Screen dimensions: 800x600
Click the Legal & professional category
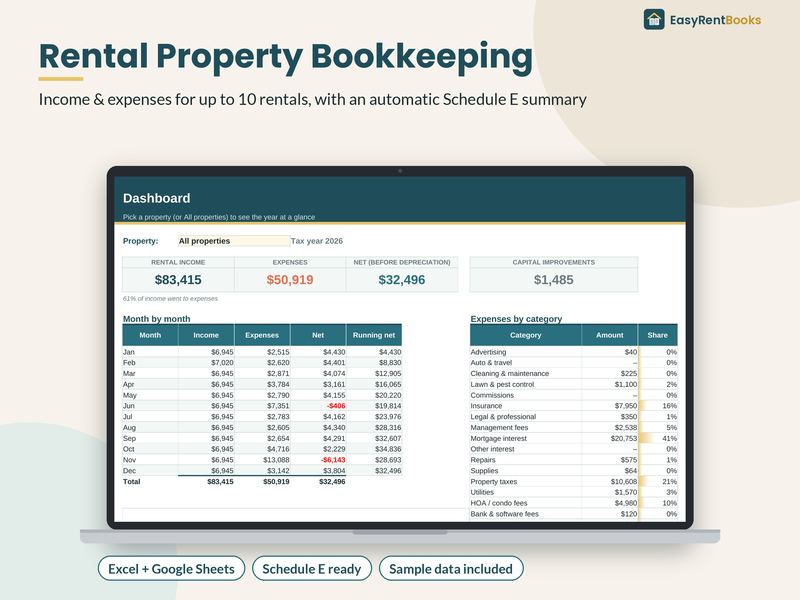503,417
